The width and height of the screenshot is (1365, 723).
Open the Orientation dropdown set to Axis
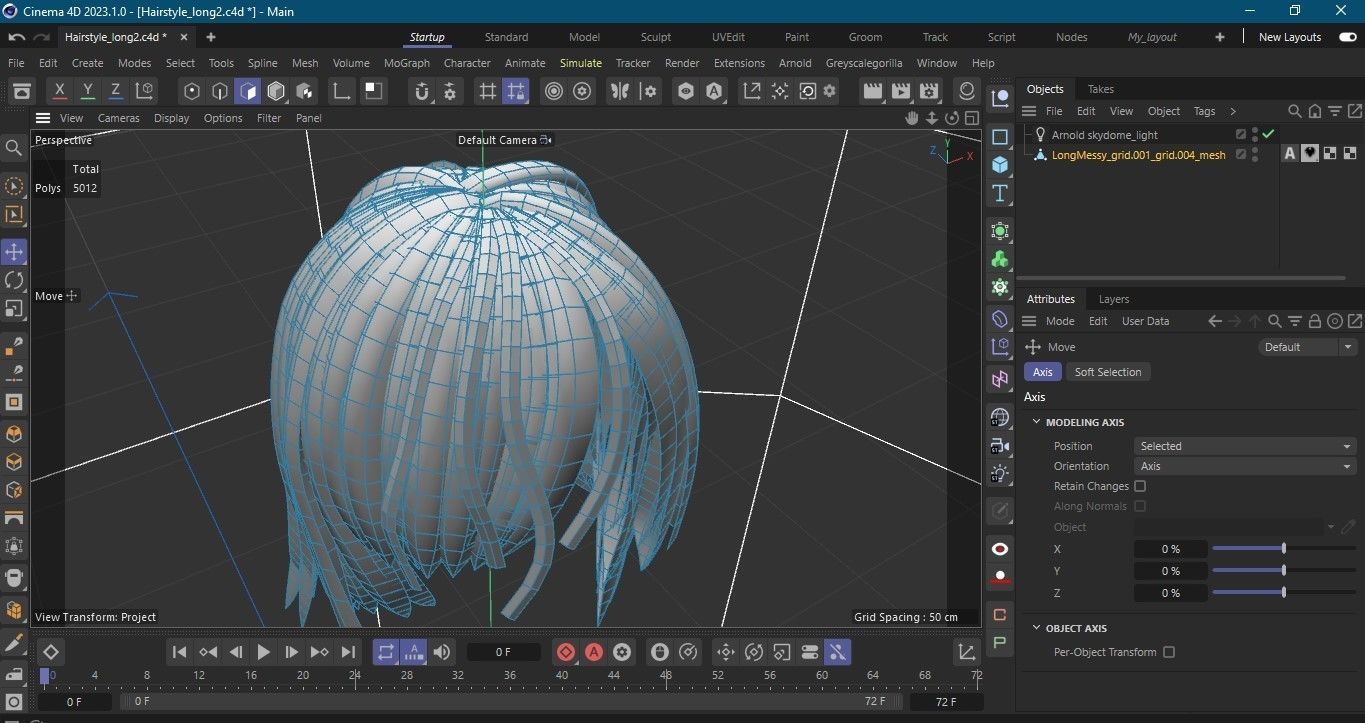1245,466
